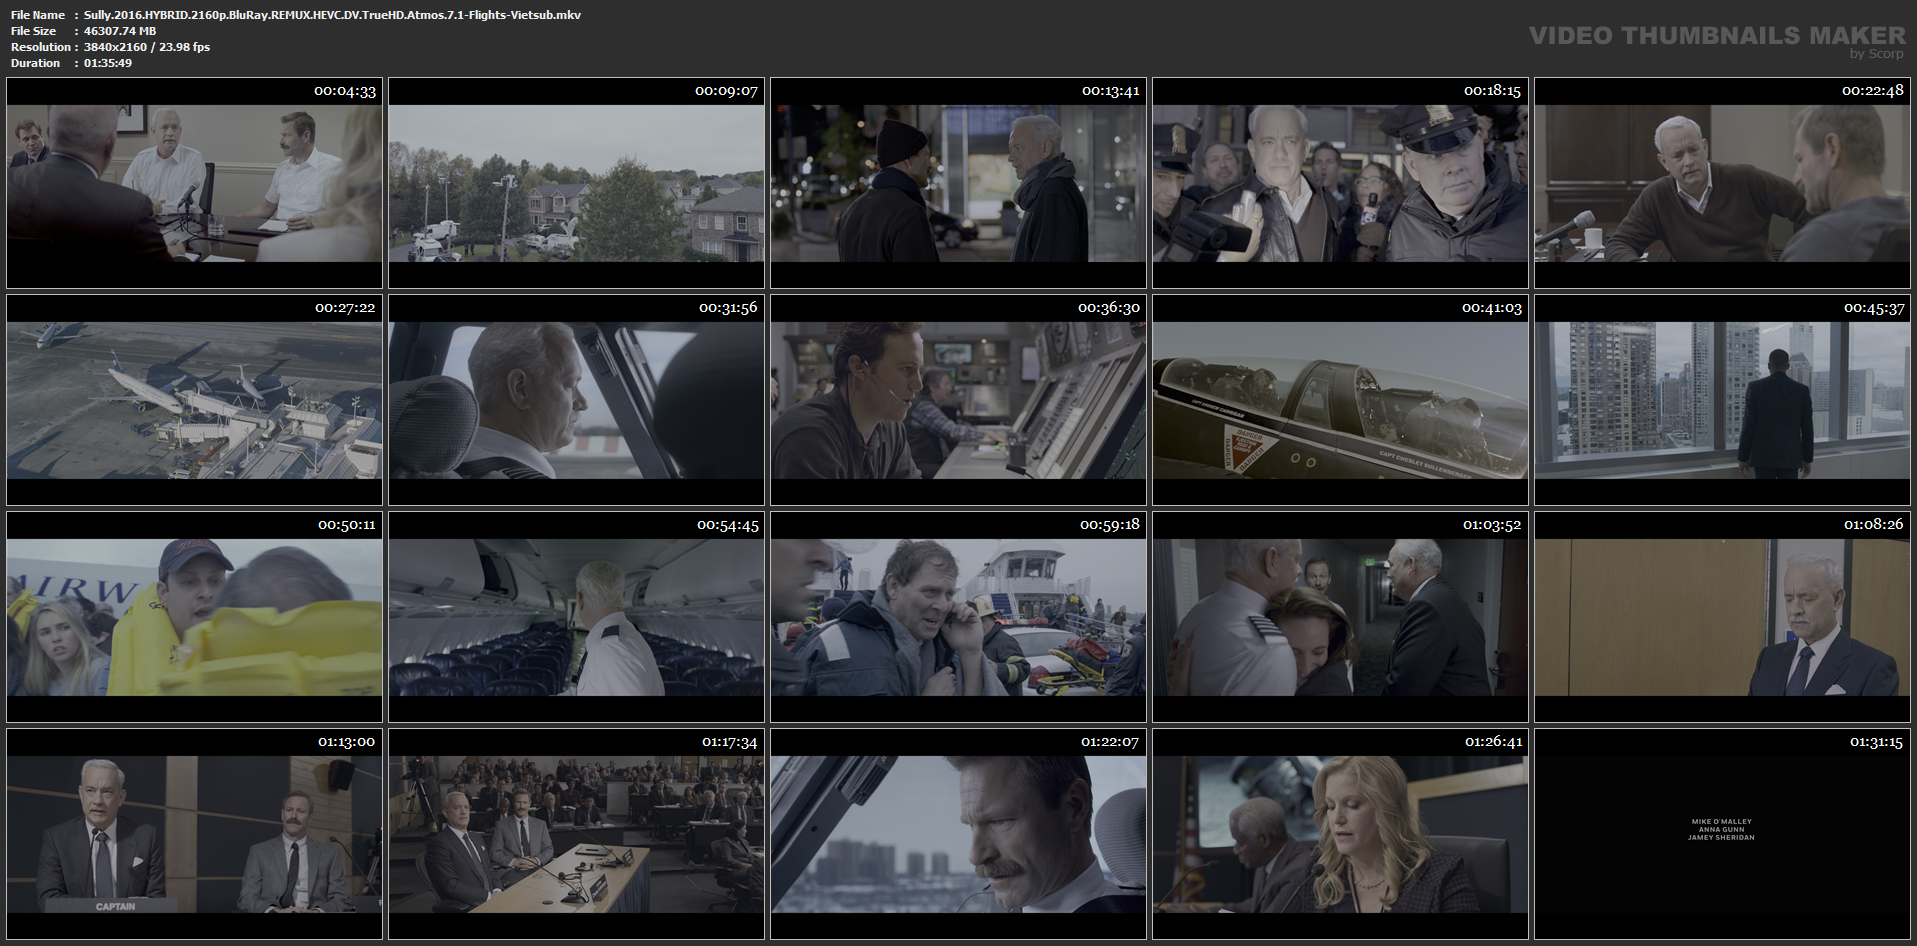This screenshot has width=1917, height=946.
Task: Pick the thumbnail at 01:08:26
Action: pyautogui.click(x=1722, y=617)
